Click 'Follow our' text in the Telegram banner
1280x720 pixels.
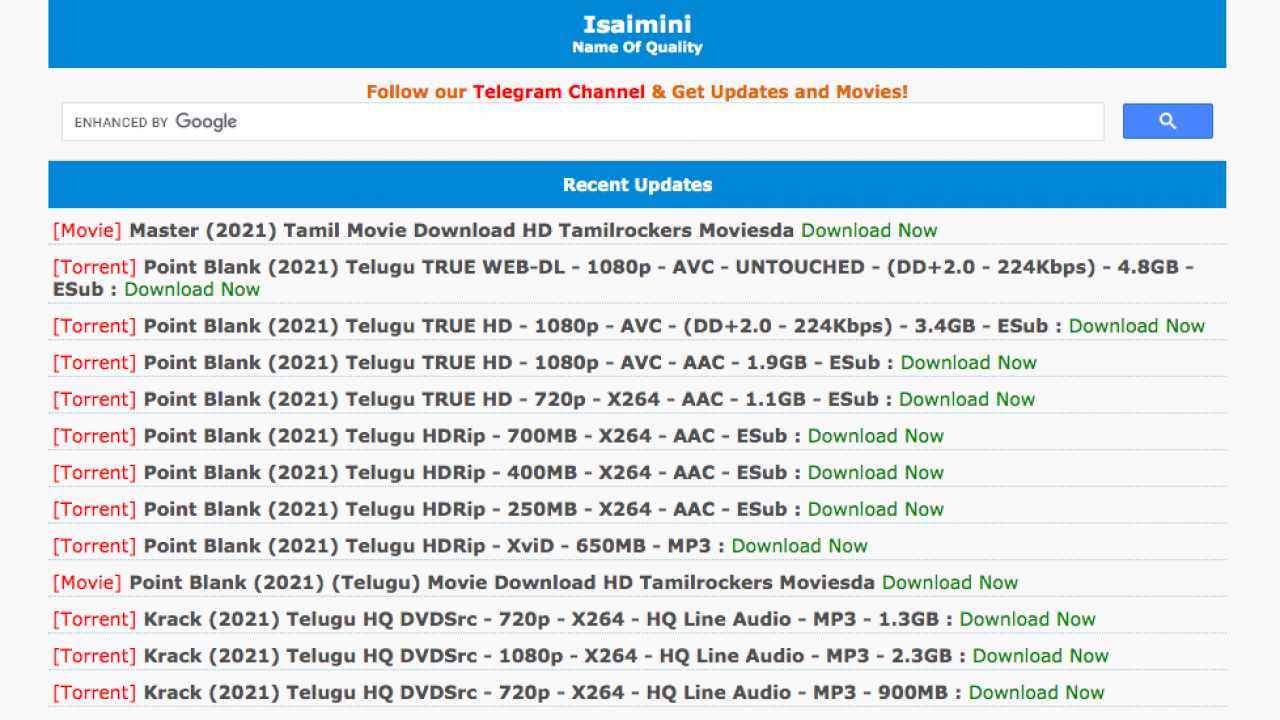pos(416,92)
